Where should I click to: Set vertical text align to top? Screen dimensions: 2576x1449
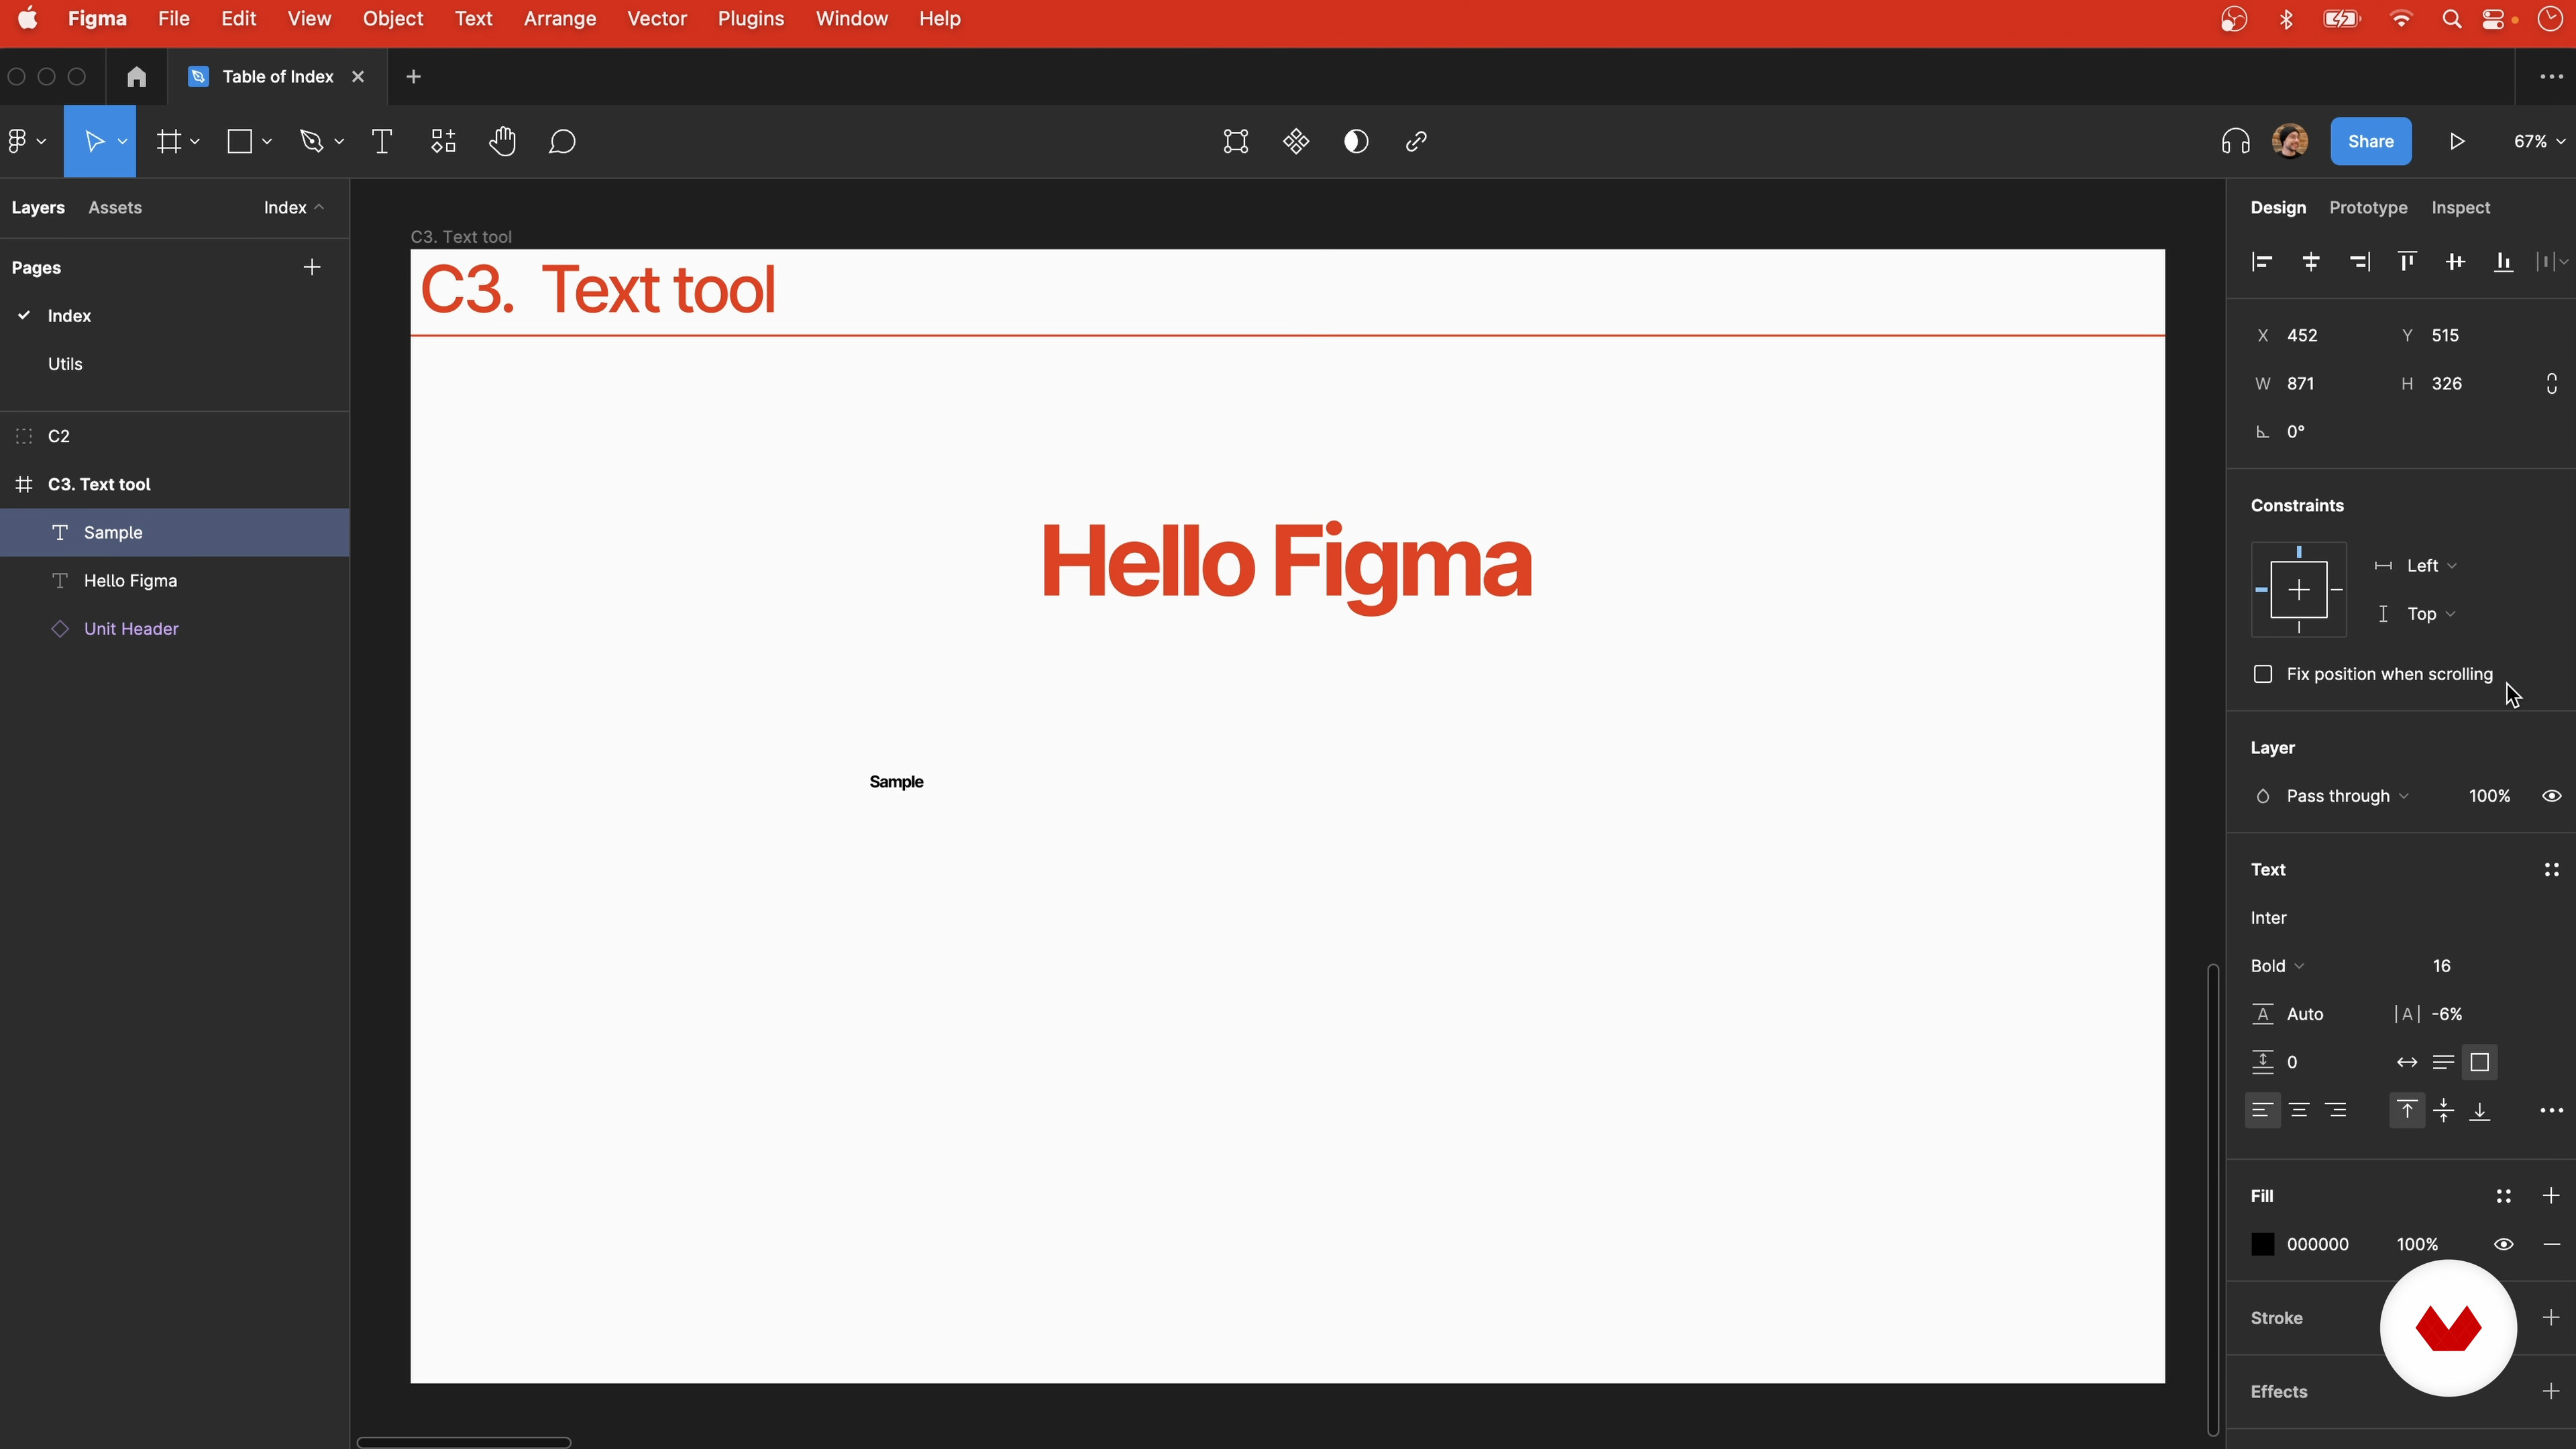pyautogui.click(x=2407, y=1111)
